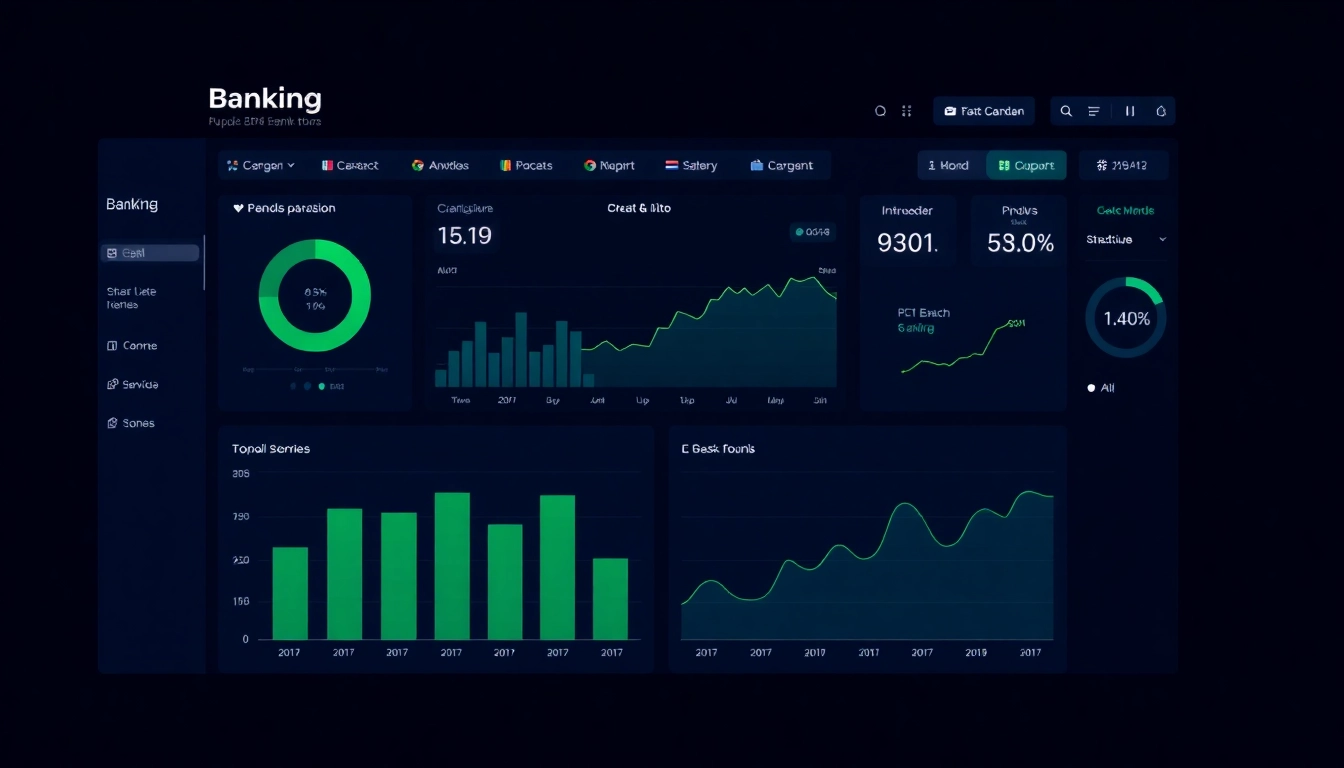Screen dimensions: 1344x768
Task: Toggle the All legend indicator on the gauge card
Action: tap(1098, 388)
